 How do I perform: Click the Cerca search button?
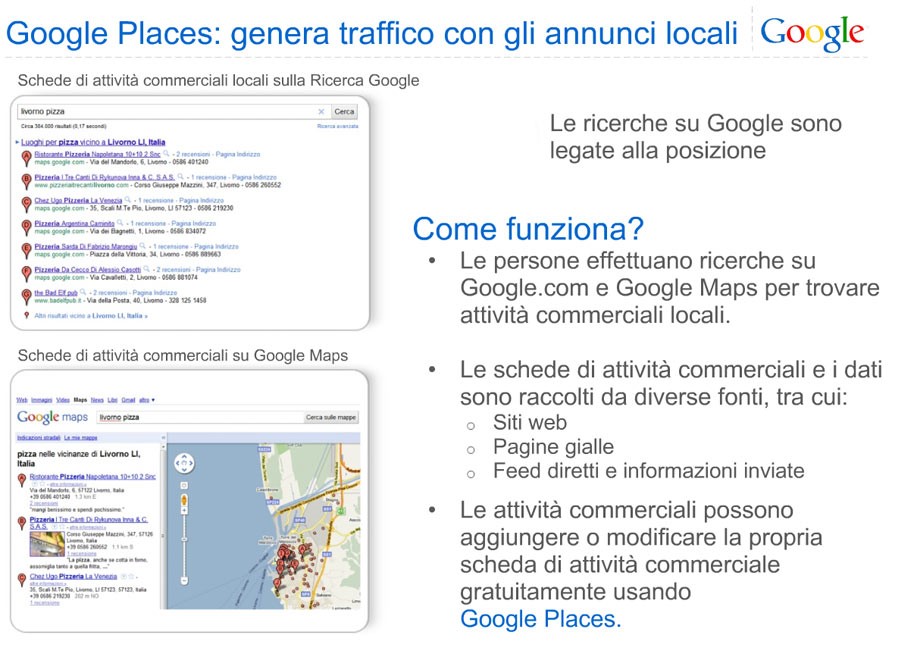point(344,111)
